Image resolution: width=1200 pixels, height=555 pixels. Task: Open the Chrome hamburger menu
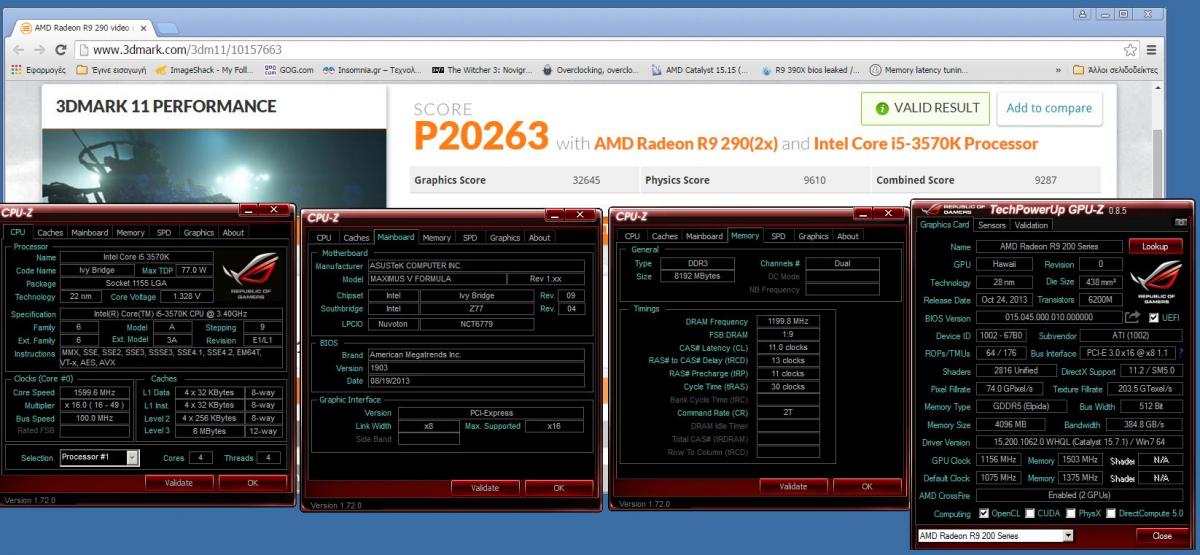tap(1151, 49)
